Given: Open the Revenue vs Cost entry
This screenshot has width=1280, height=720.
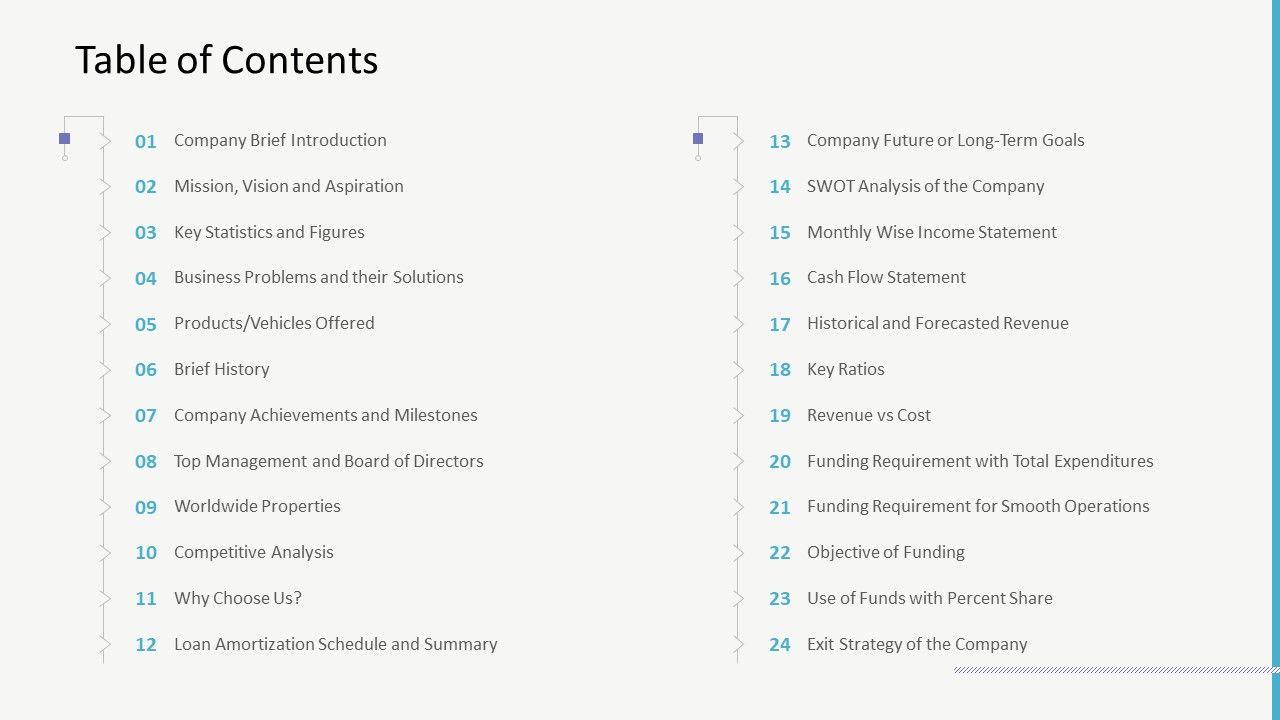Looking at the screenshot, I should point(868,415).
